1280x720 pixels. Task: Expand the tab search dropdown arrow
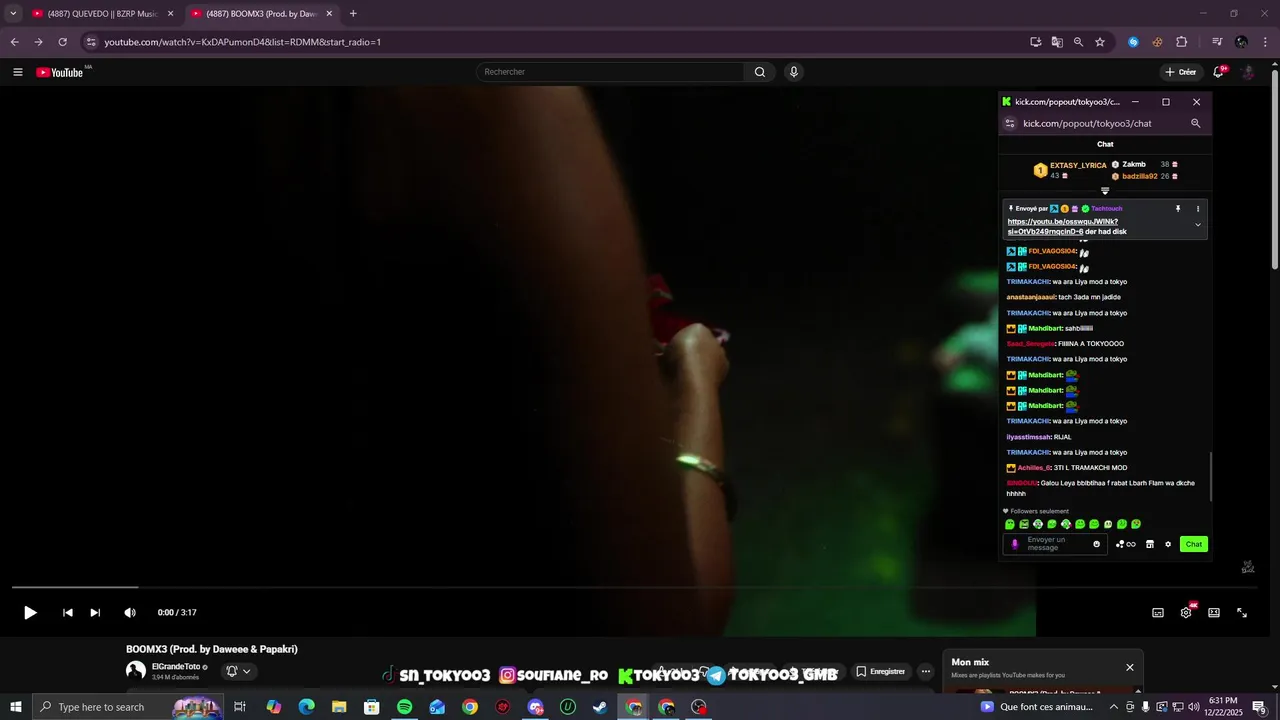point(13,14)
